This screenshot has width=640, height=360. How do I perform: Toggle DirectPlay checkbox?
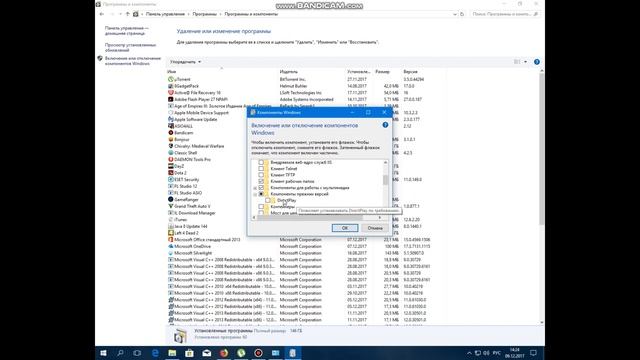268,200
